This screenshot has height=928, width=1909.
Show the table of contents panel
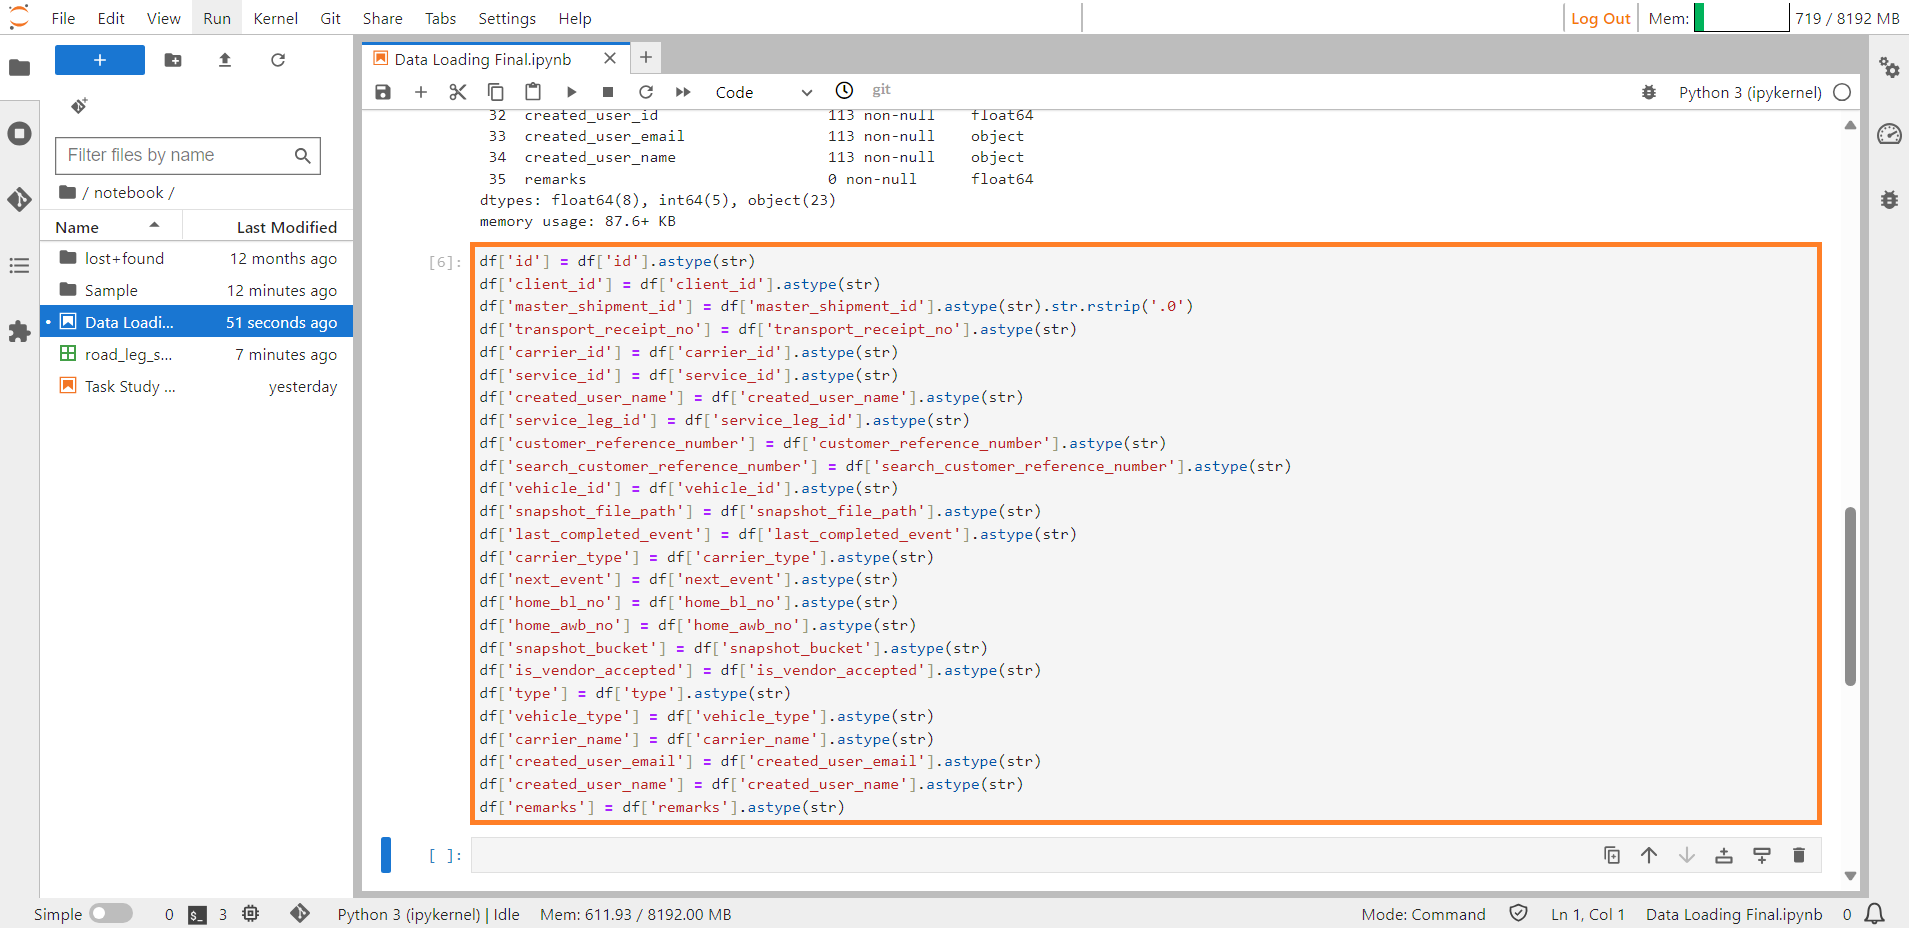click(x=19, y=265)
